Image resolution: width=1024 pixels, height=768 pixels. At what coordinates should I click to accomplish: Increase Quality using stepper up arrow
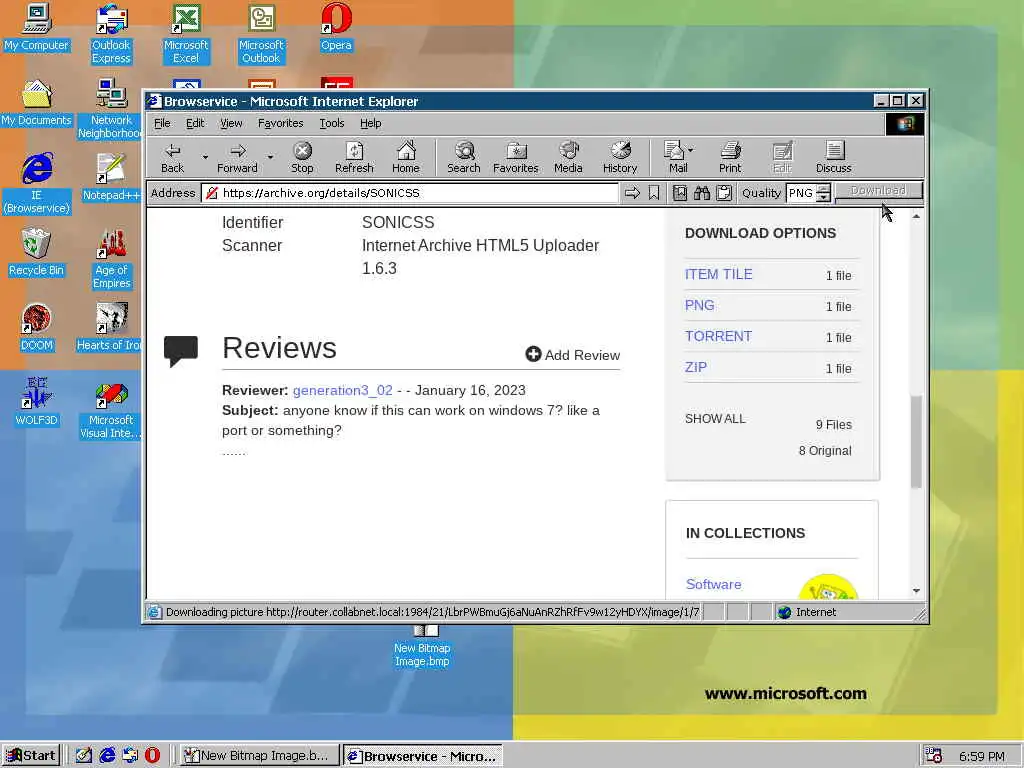(x=824, y=189)
